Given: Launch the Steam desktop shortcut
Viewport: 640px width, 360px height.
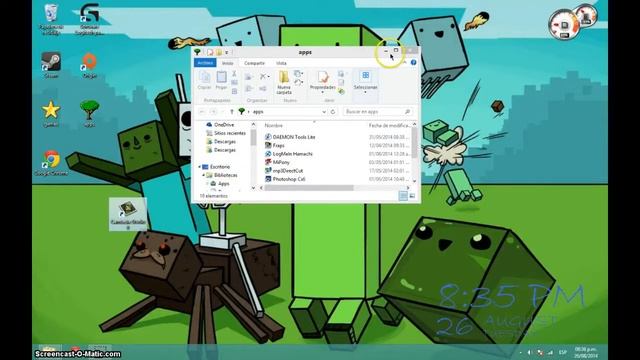Looking at the screenshot, I should (51, 64).
